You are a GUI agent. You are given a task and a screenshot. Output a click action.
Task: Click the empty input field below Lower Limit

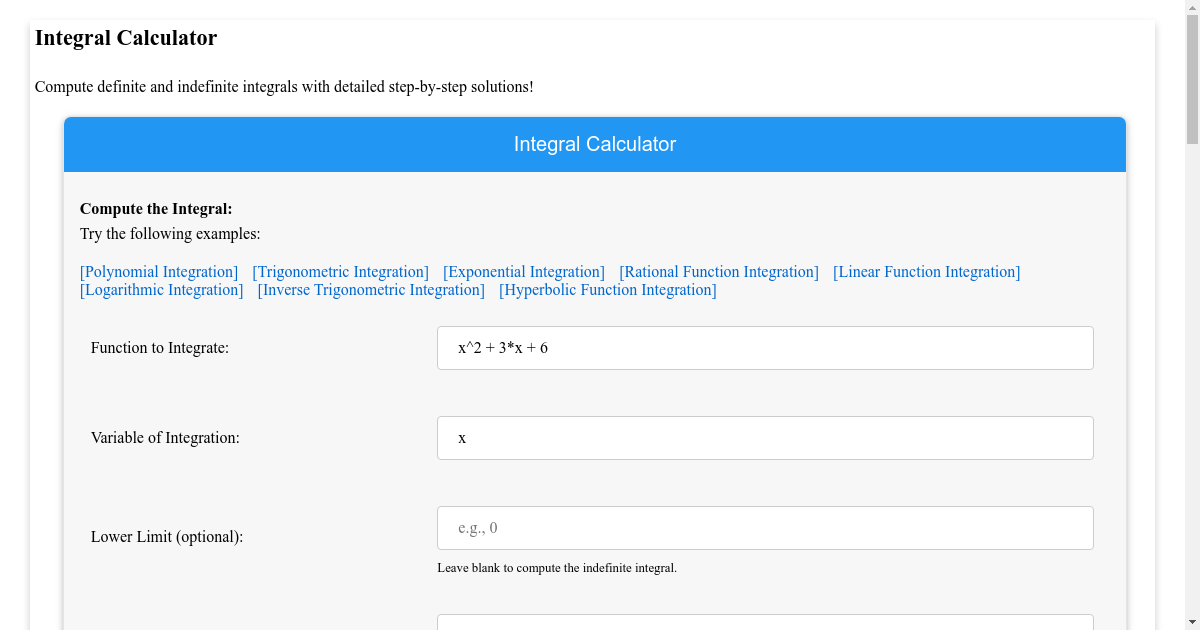[x=764, y=622]
